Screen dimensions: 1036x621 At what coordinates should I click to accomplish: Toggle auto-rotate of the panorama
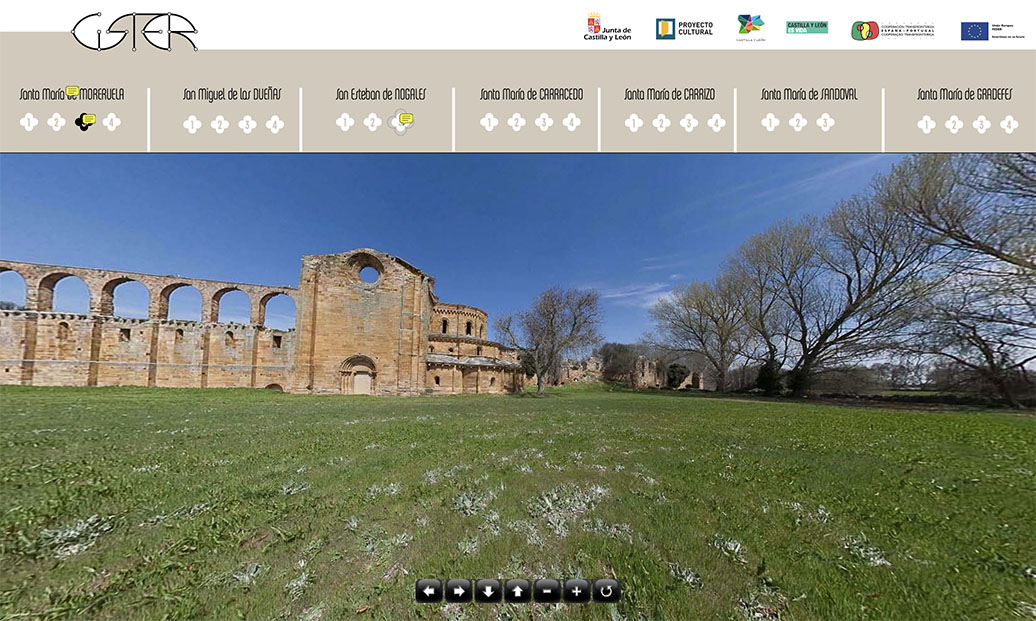pyautogui.click(x=606, y=591)
